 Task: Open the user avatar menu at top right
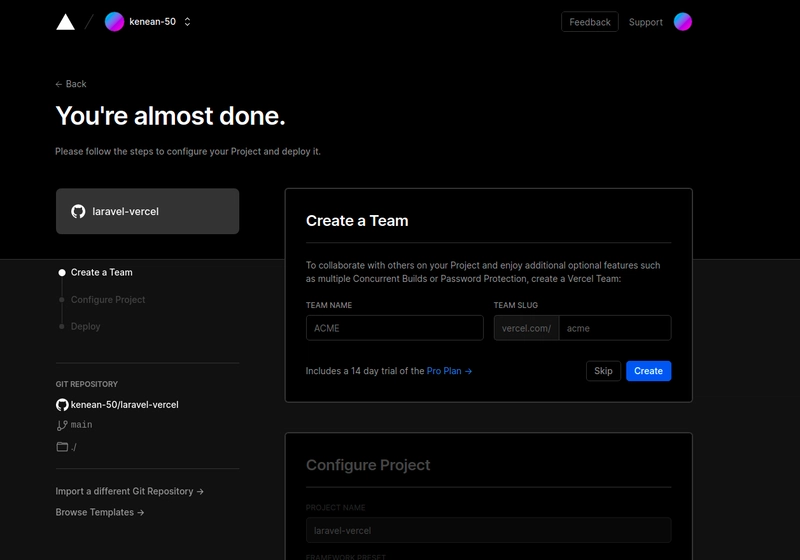point(683,22)
